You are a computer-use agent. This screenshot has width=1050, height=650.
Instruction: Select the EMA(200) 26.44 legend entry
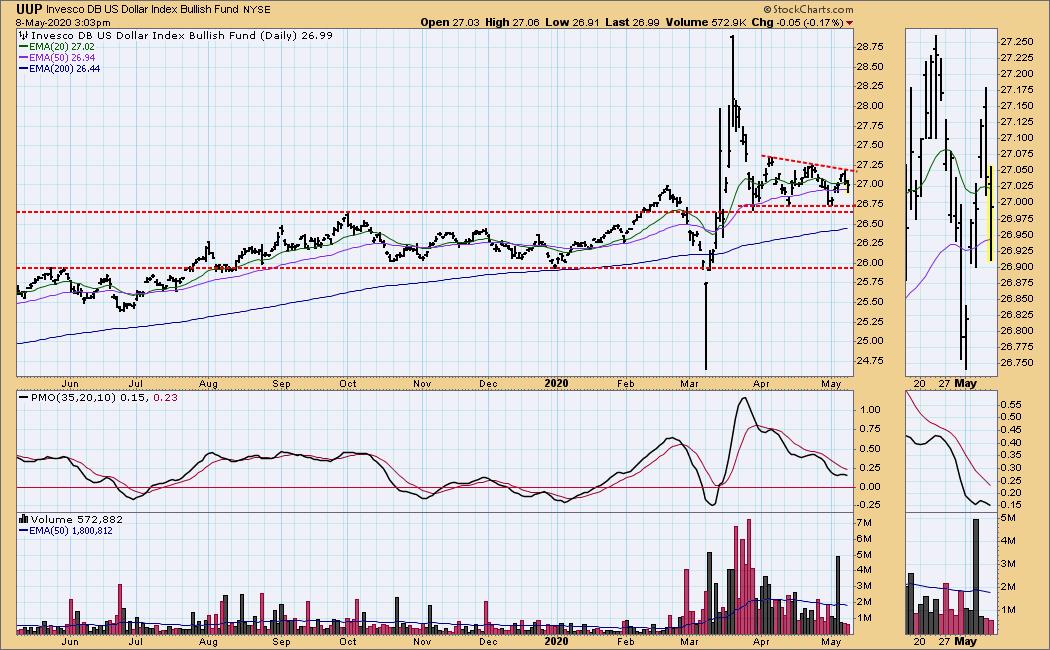coord(60,68)
